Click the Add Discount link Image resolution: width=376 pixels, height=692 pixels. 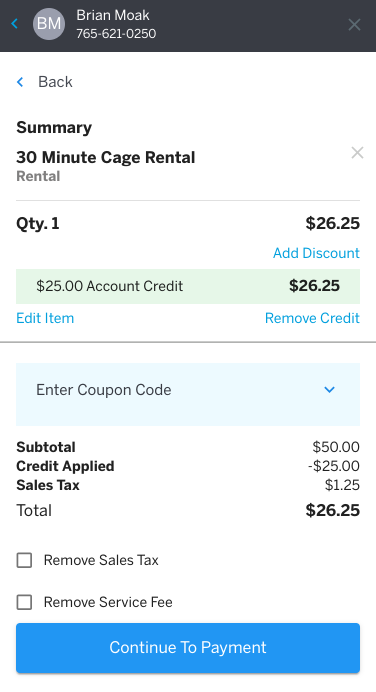pyautogui.click(x=316, y=253)
